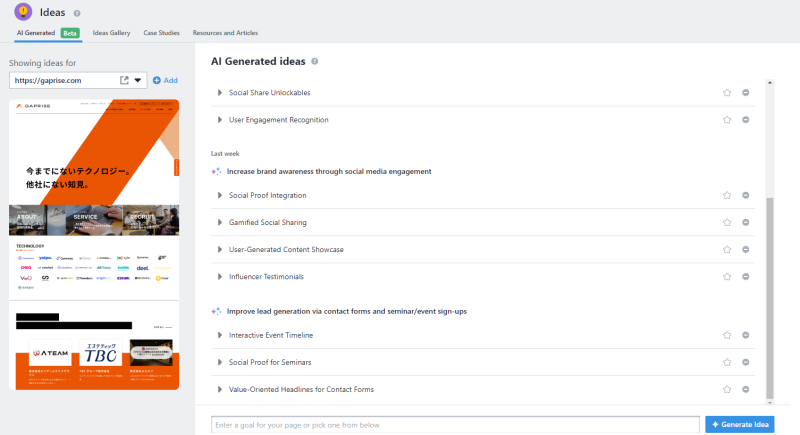Favorite the User-Generated Content Showcase idea
Viewport: 800px width, 435px height.
click(x=728, y=249)
